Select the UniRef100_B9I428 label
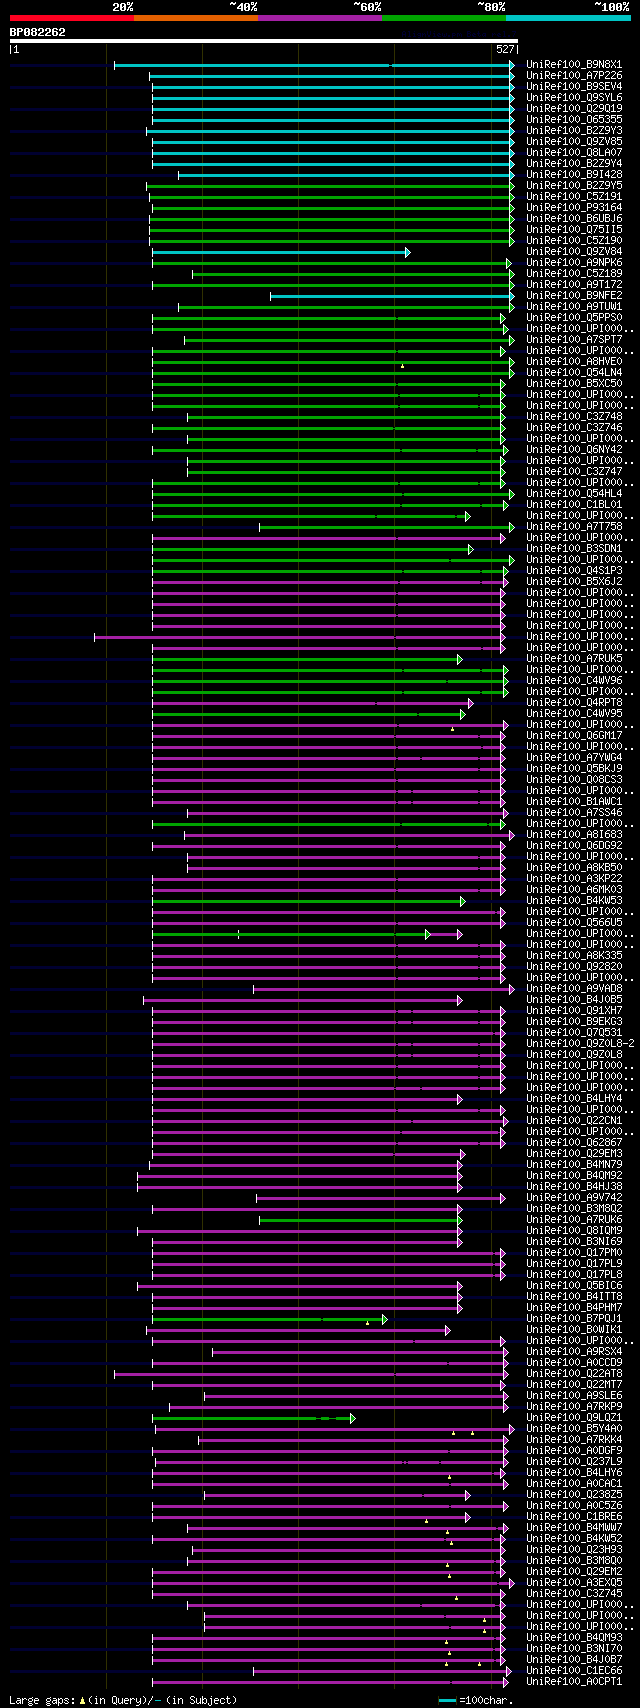 (574, 175)
